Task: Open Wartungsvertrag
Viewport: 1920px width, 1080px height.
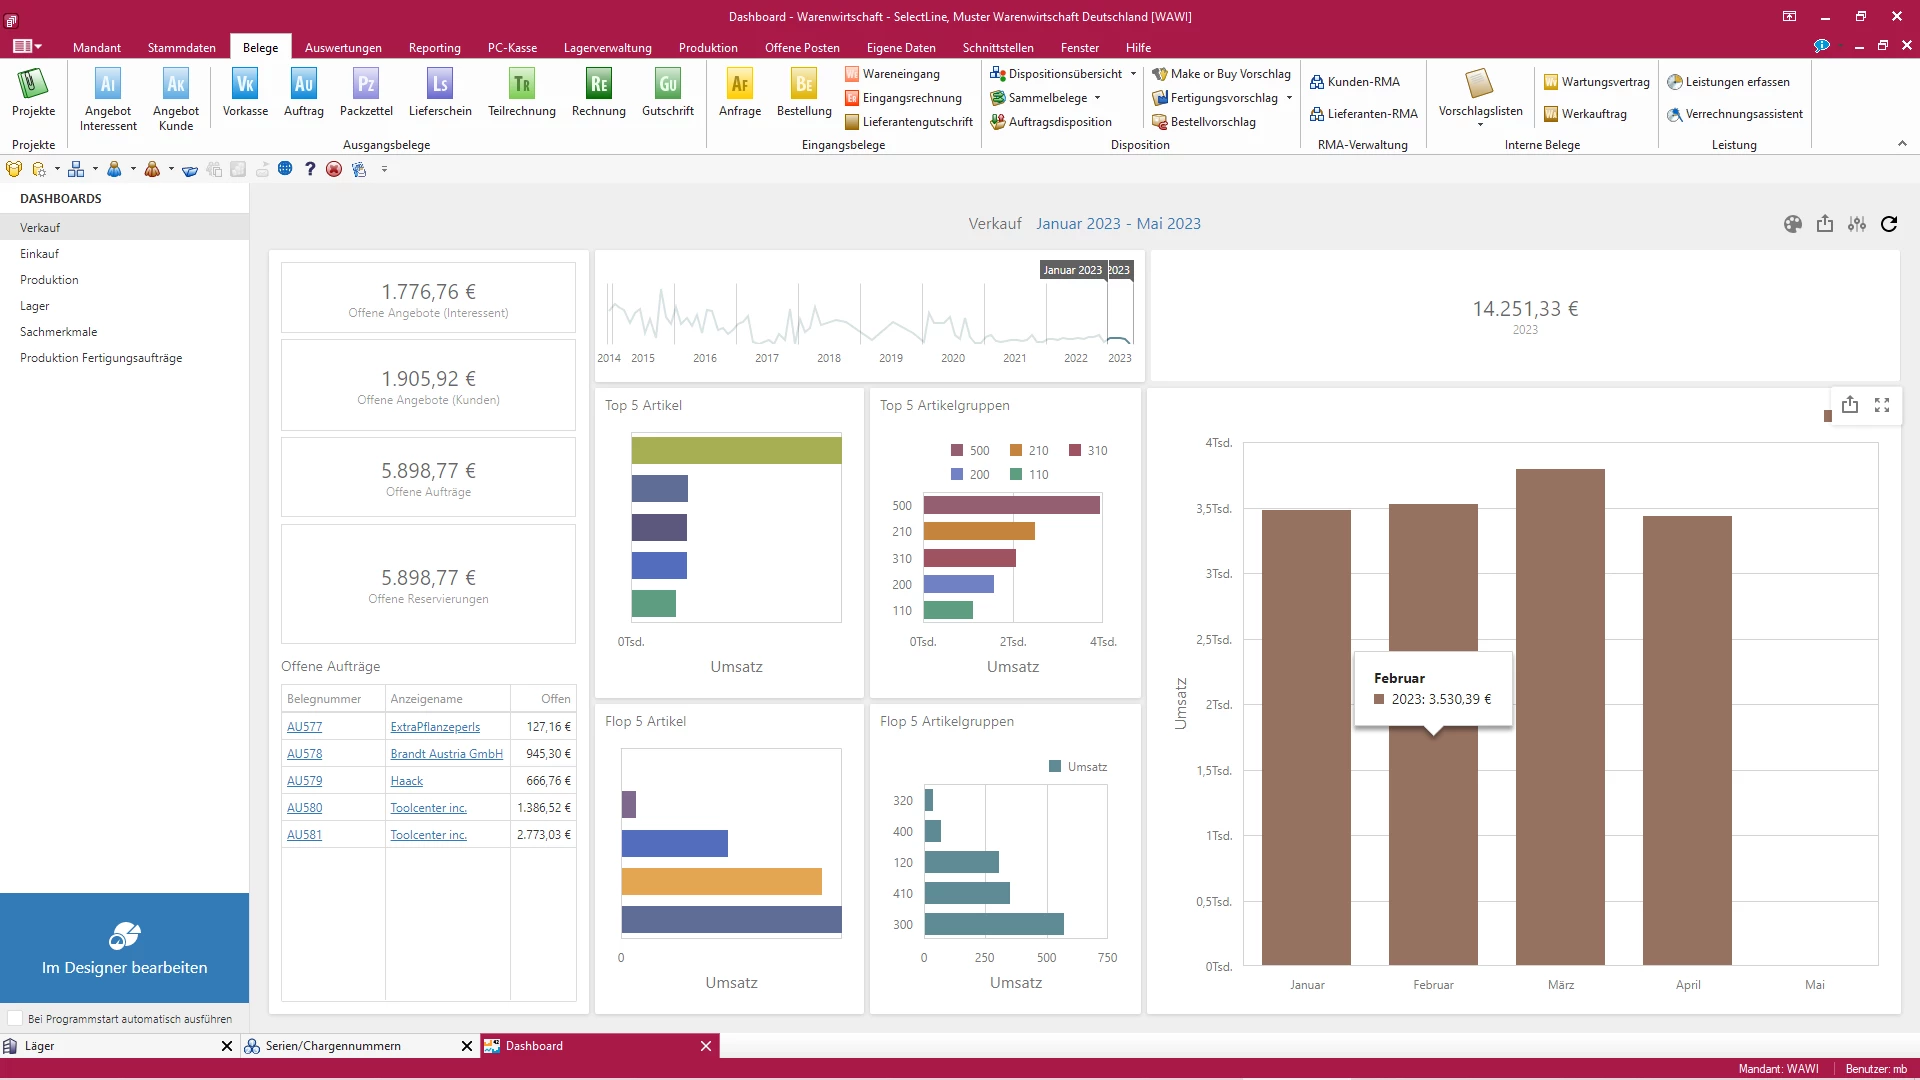Action: pyautogui.click(x=1596, y=82)
